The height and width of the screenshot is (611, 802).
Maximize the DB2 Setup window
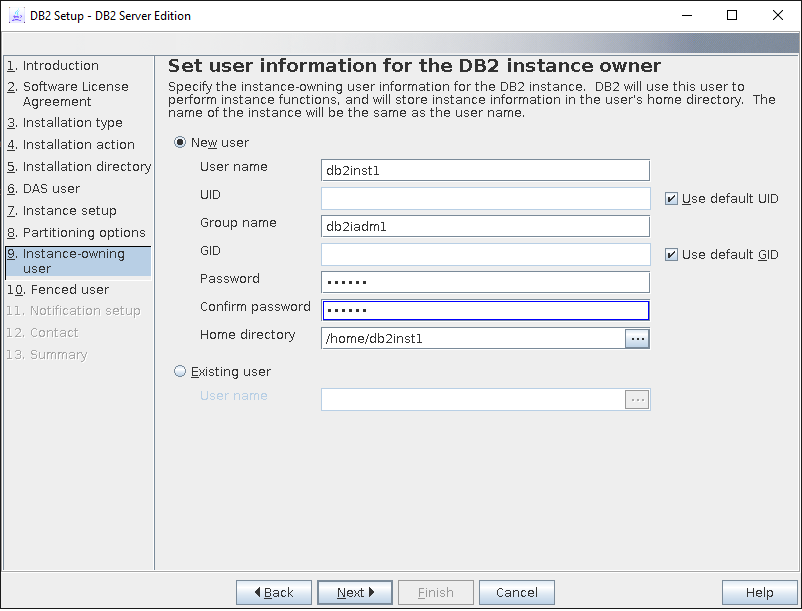[731, 16]
